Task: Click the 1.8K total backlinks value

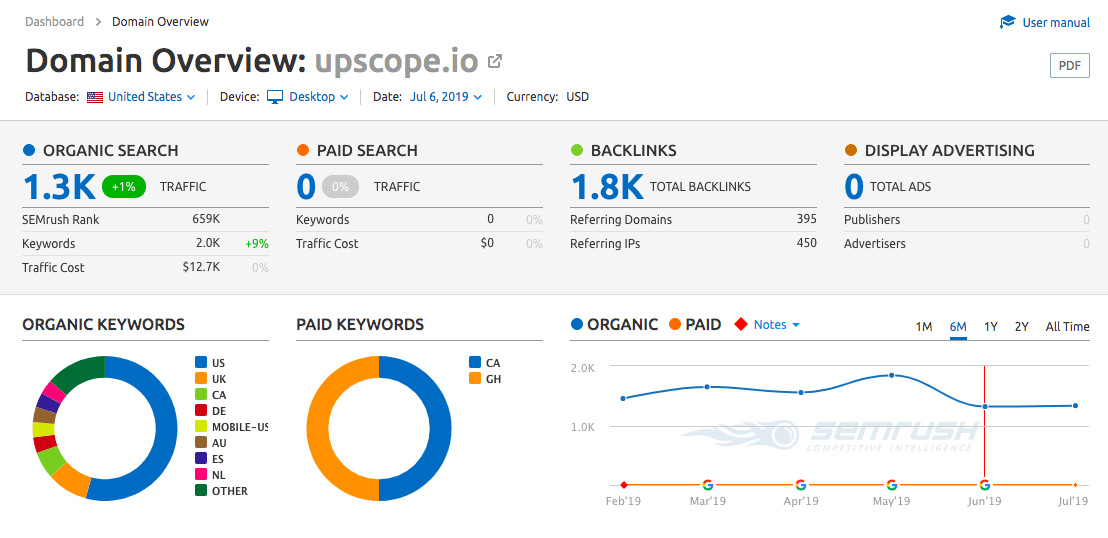Action: (x=607, y=187)
